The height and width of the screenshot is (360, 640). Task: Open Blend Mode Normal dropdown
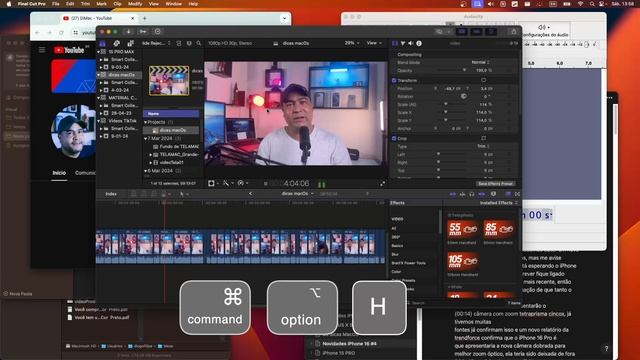point(480,62)
